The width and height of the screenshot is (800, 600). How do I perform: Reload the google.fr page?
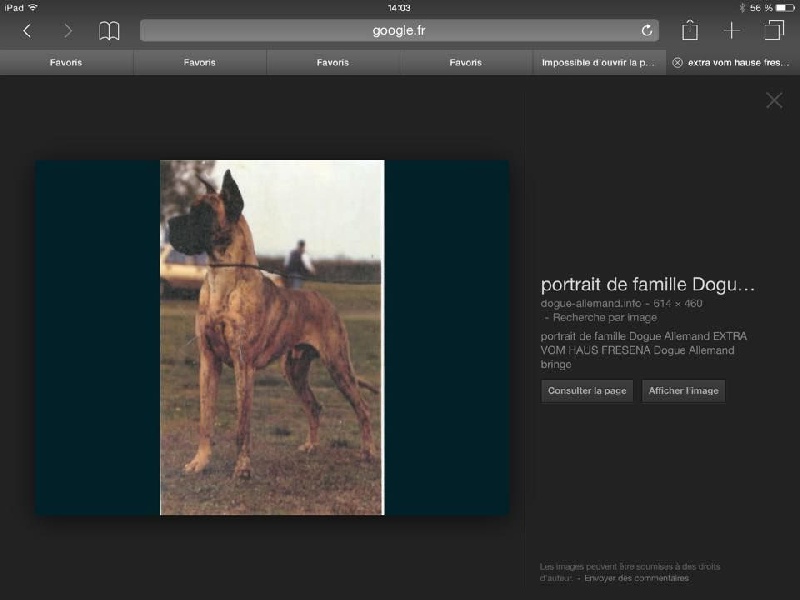click(x=647, y=31)
